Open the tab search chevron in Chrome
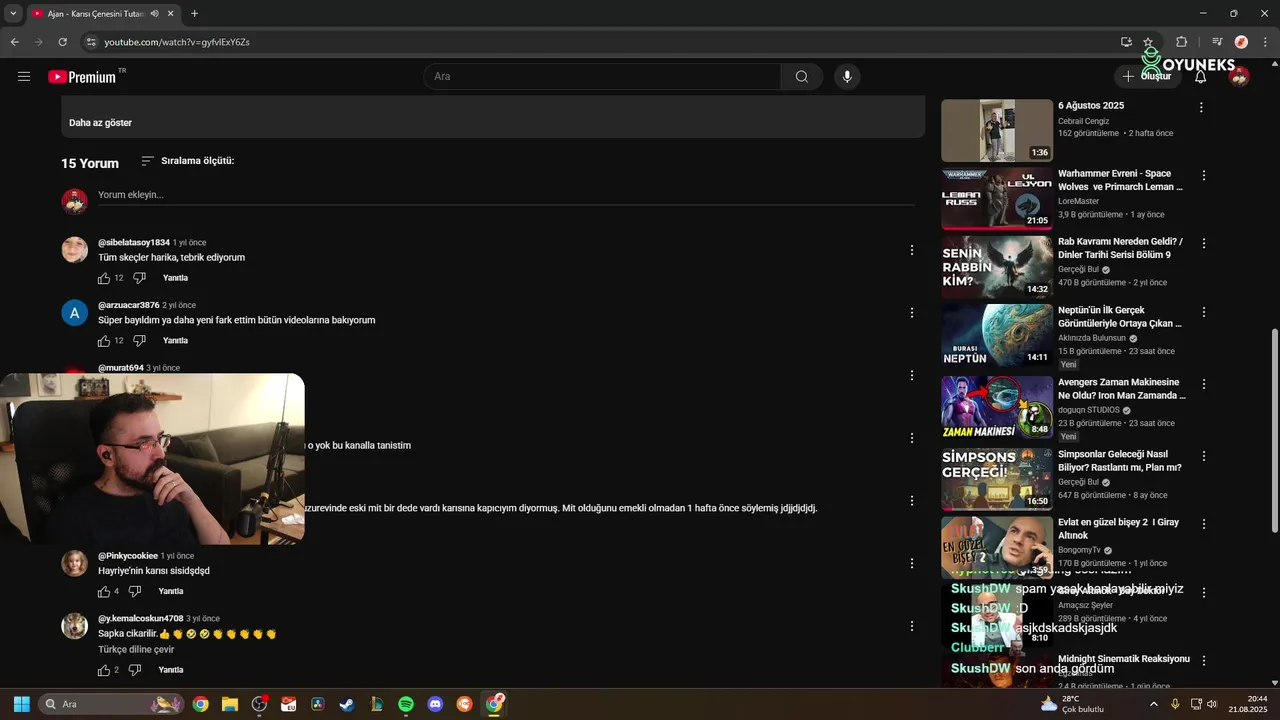 pos(13,13)
